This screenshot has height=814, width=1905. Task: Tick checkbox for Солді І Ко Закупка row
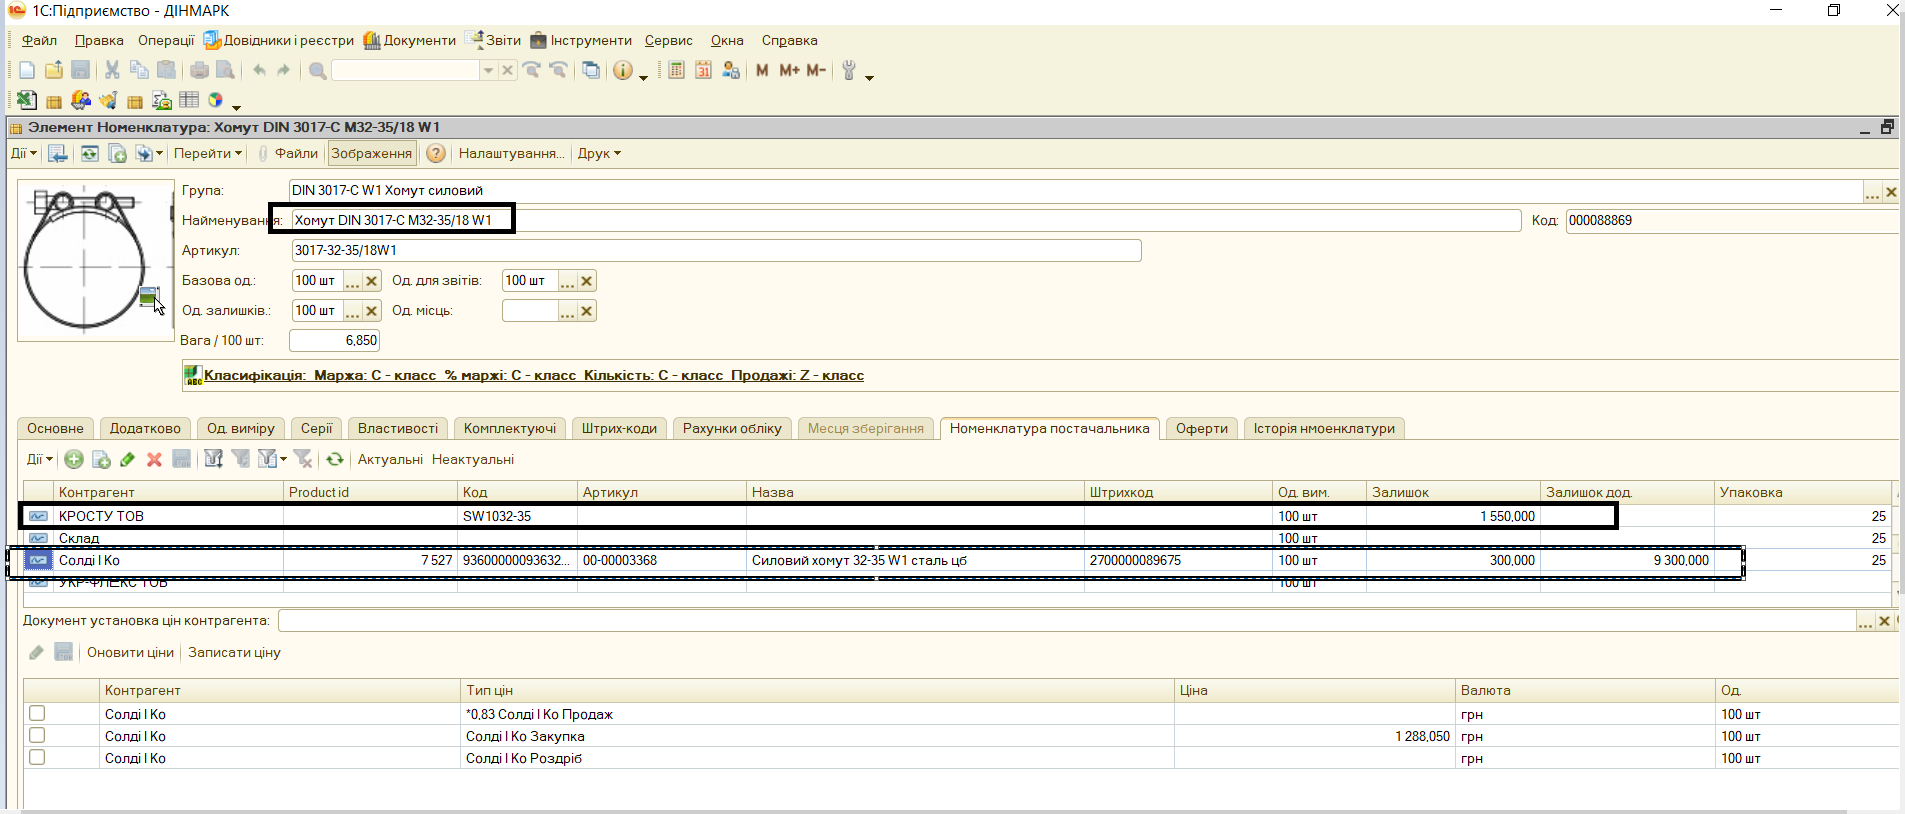pos(37,735)
